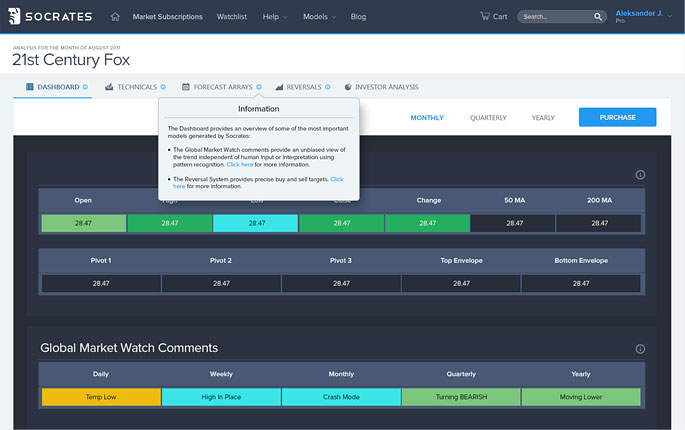Screen dimensions: 685x430
Task: Switch to the Technicals tab
Action: coord(137,87)
